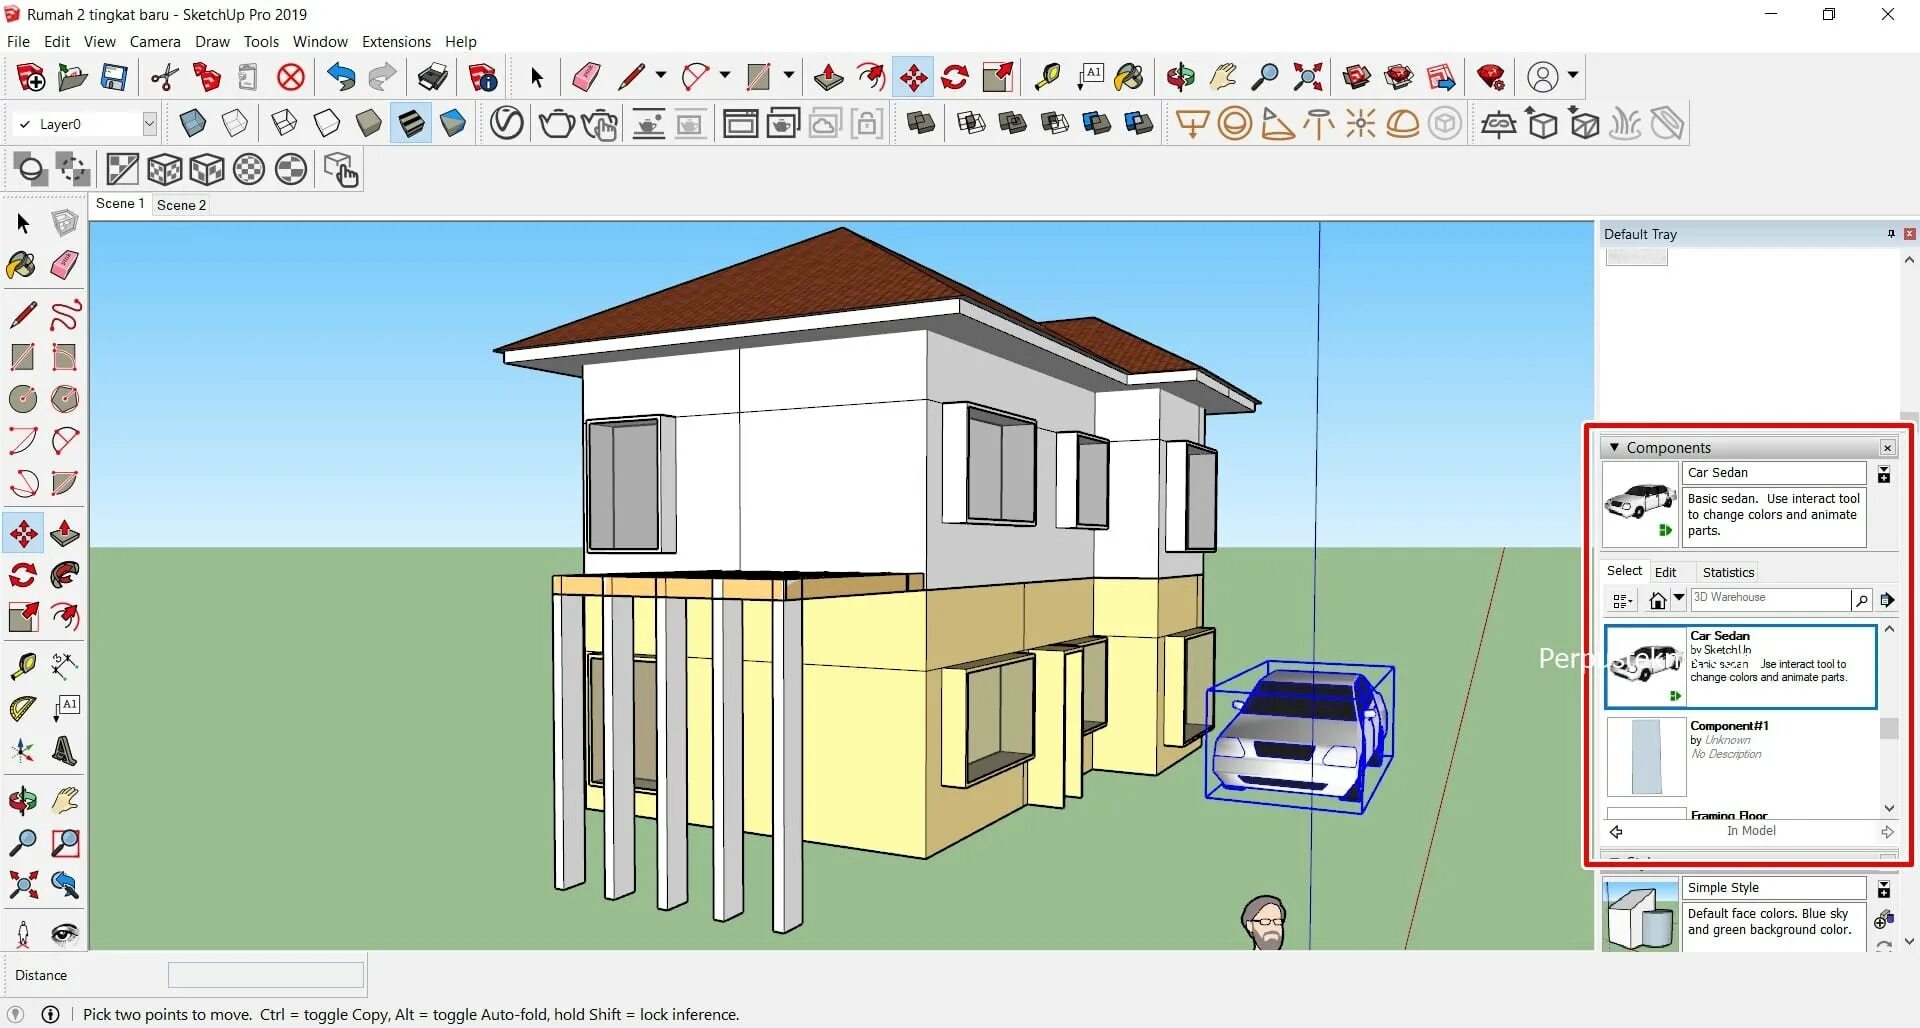Select the Paint Bucket tool in left toolbar

(22, 265)
